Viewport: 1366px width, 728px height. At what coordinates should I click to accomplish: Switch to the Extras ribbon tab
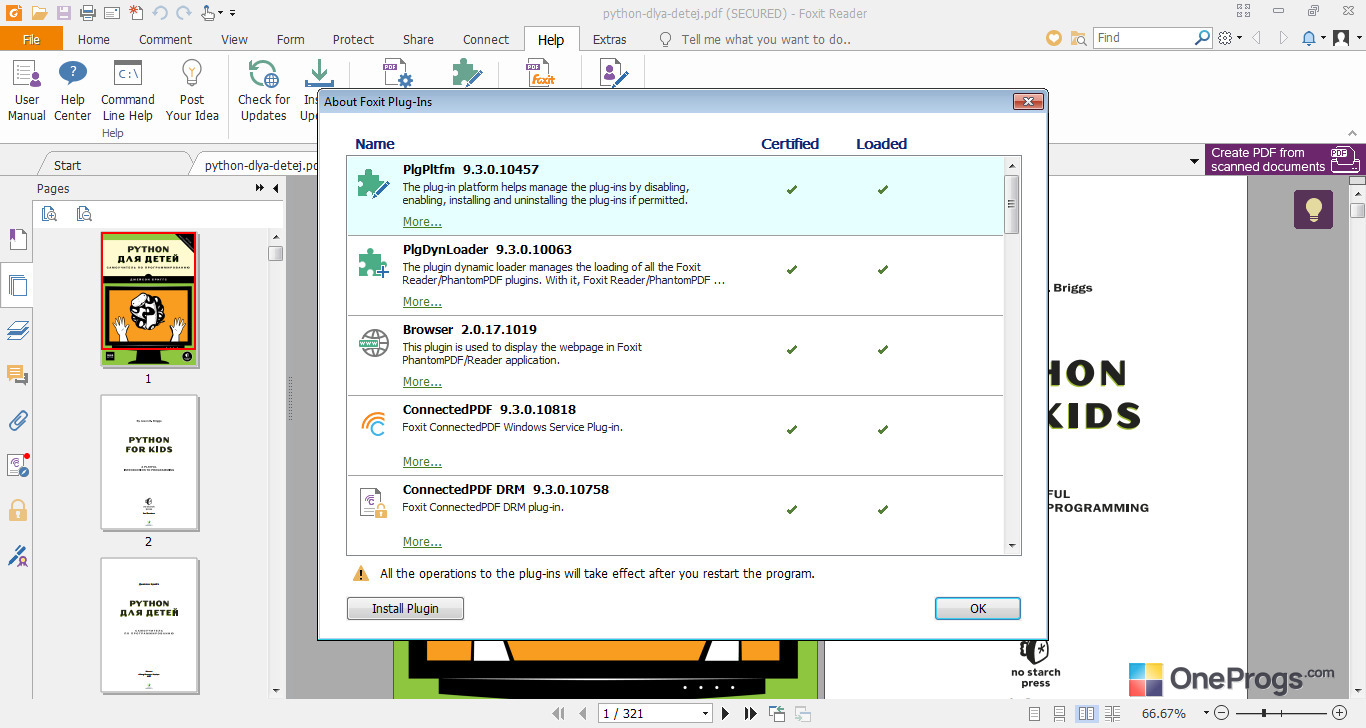pyautogui.click(x=609, y=39)
